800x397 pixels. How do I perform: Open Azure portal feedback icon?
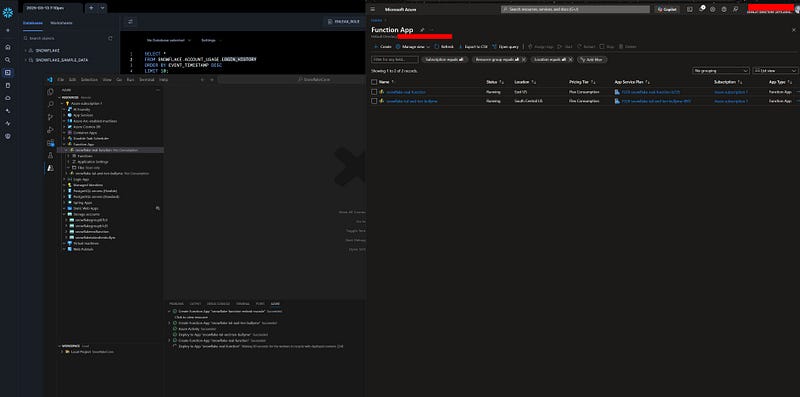(x=735, y=9)
